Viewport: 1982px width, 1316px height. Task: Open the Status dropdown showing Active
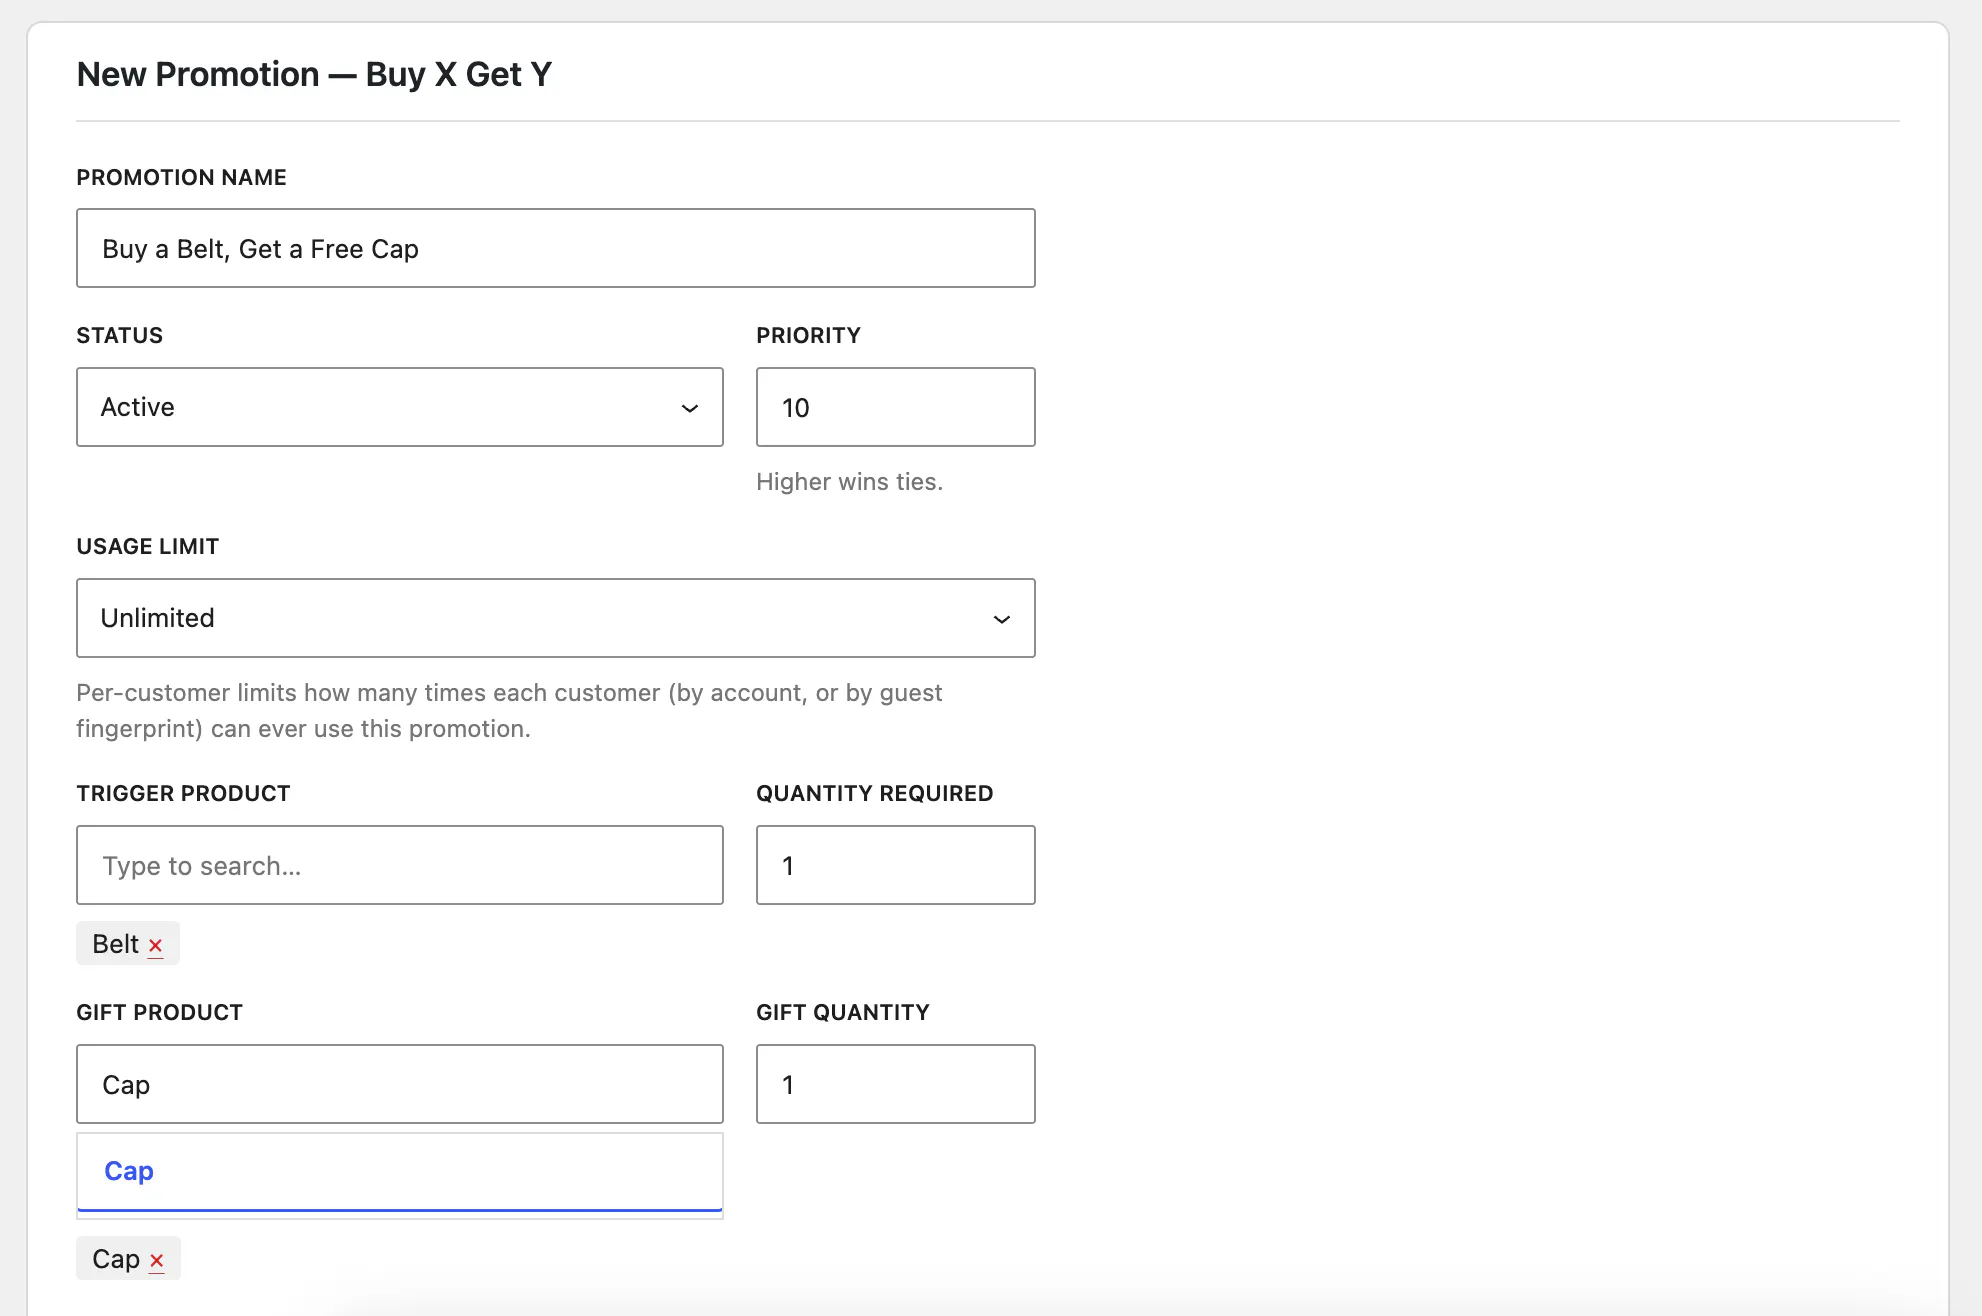tap(400, 407)
